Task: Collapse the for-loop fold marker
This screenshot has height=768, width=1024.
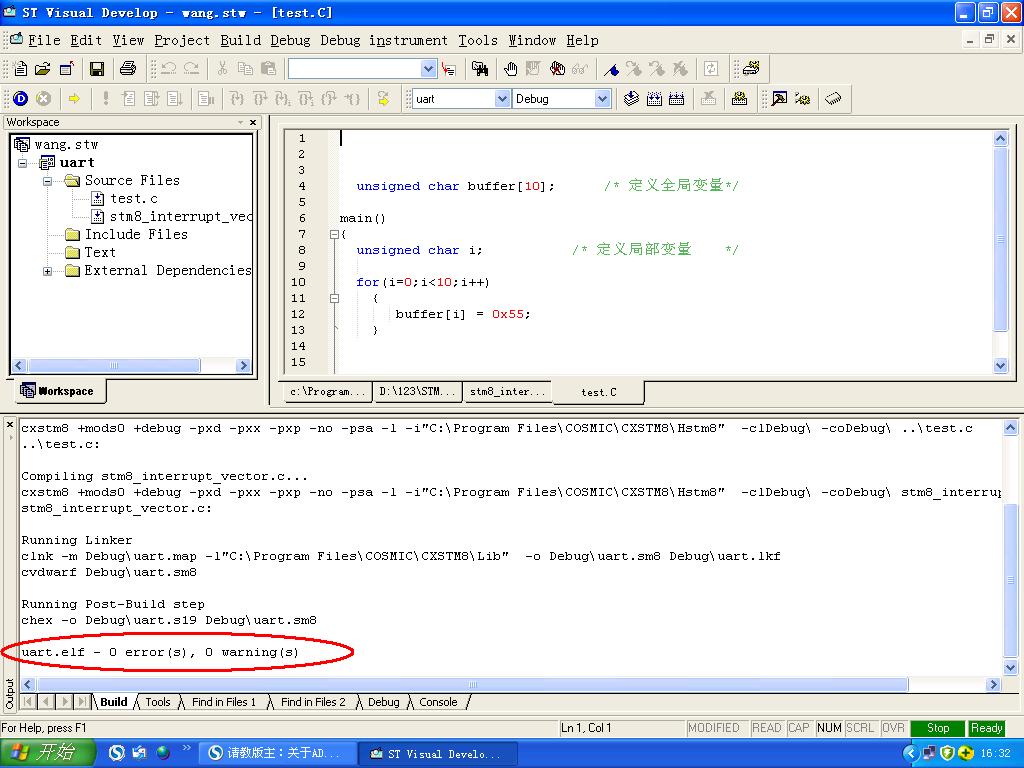Action: coord(334,298)
